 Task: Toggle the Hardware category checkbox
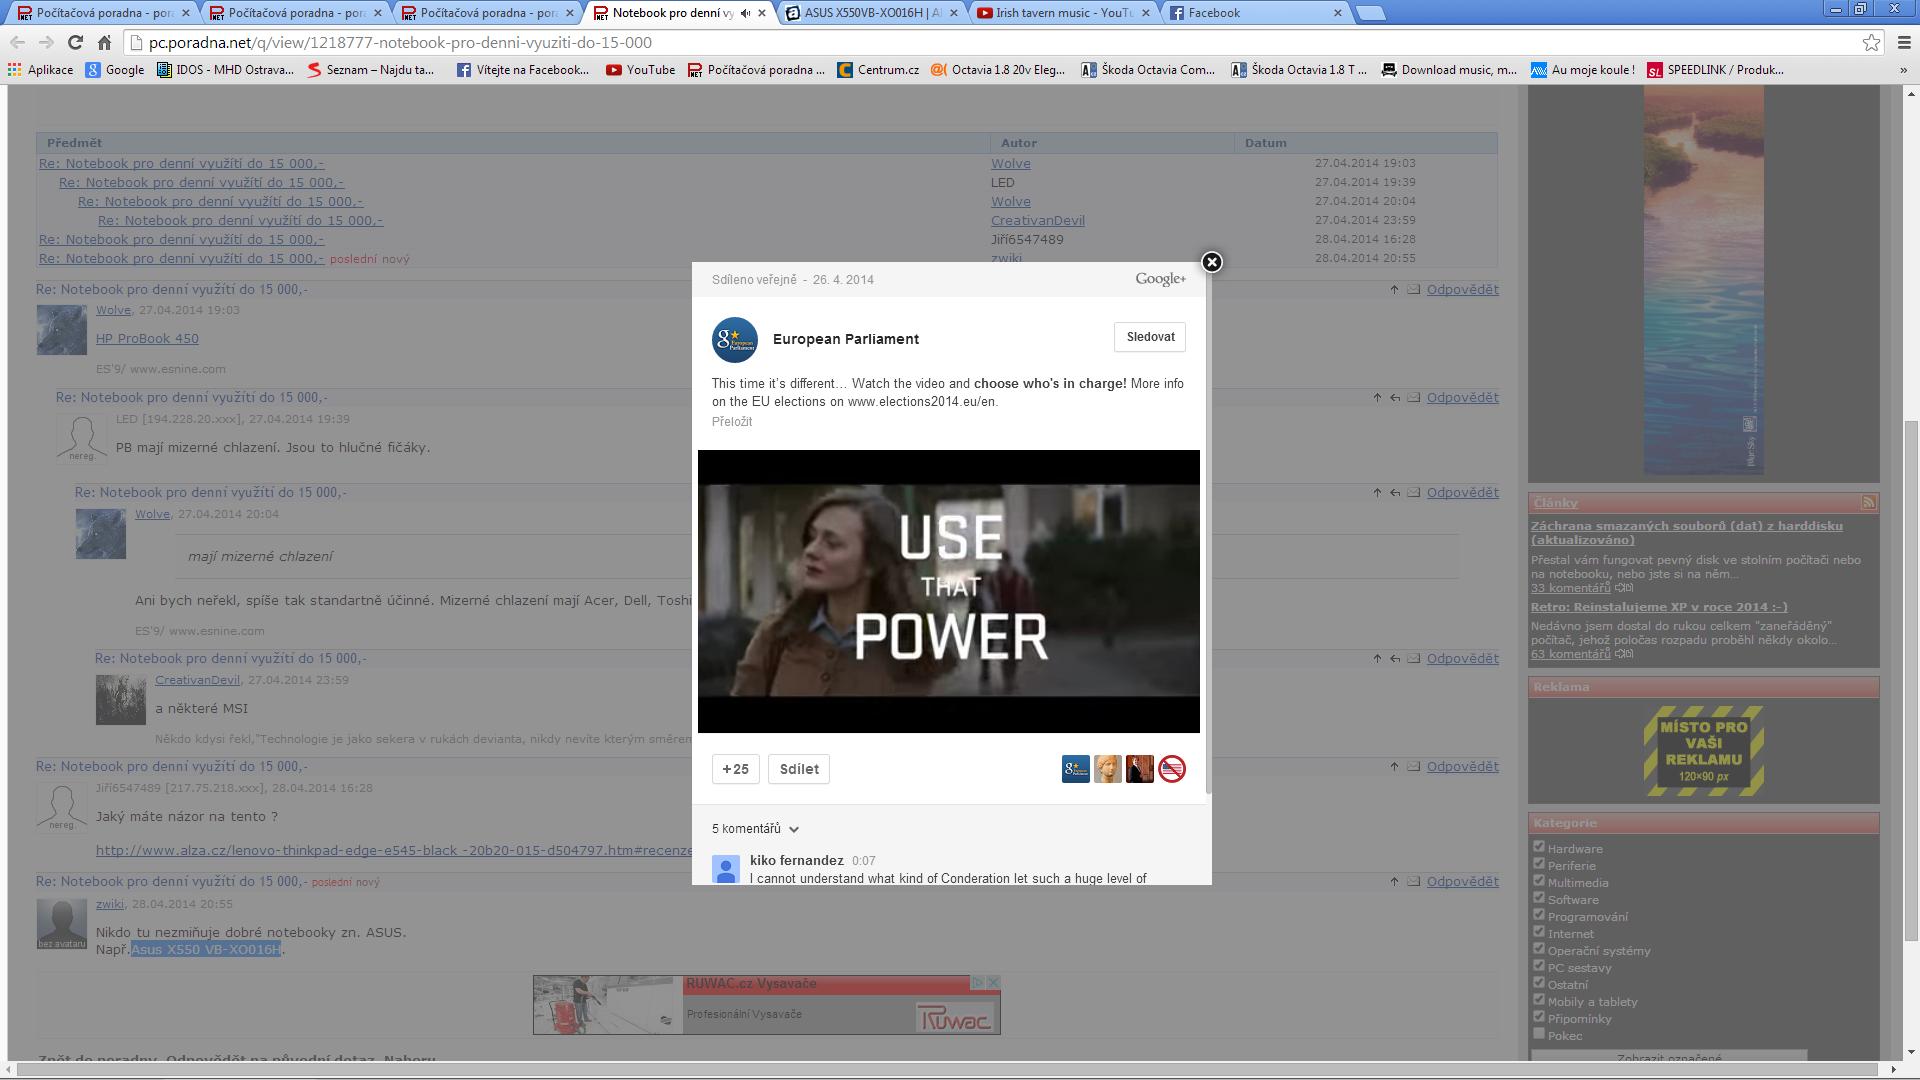tap(1539, 847)
